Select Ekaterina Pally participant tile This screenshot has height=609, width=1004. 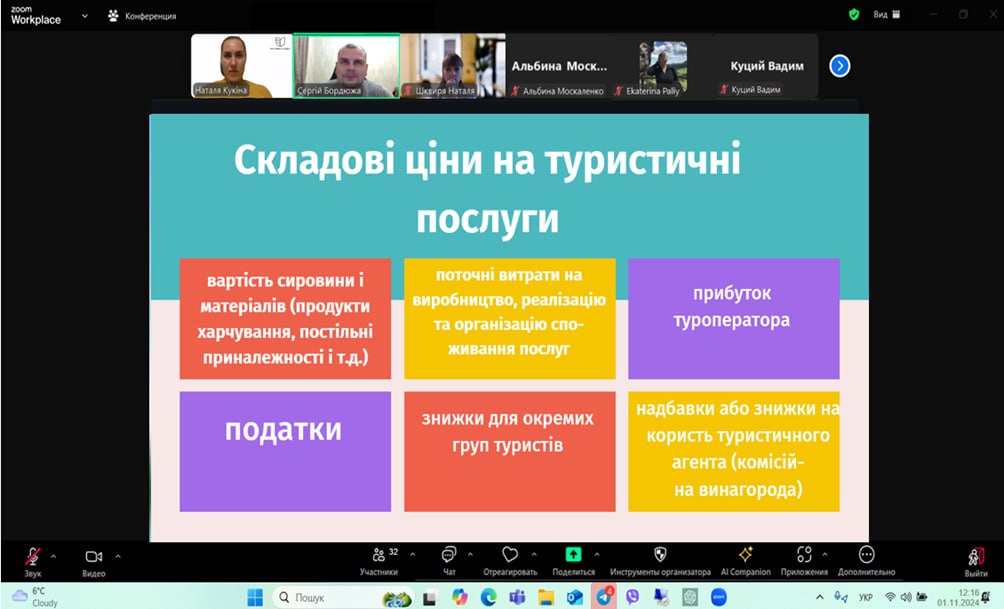[x=662, y=65]
